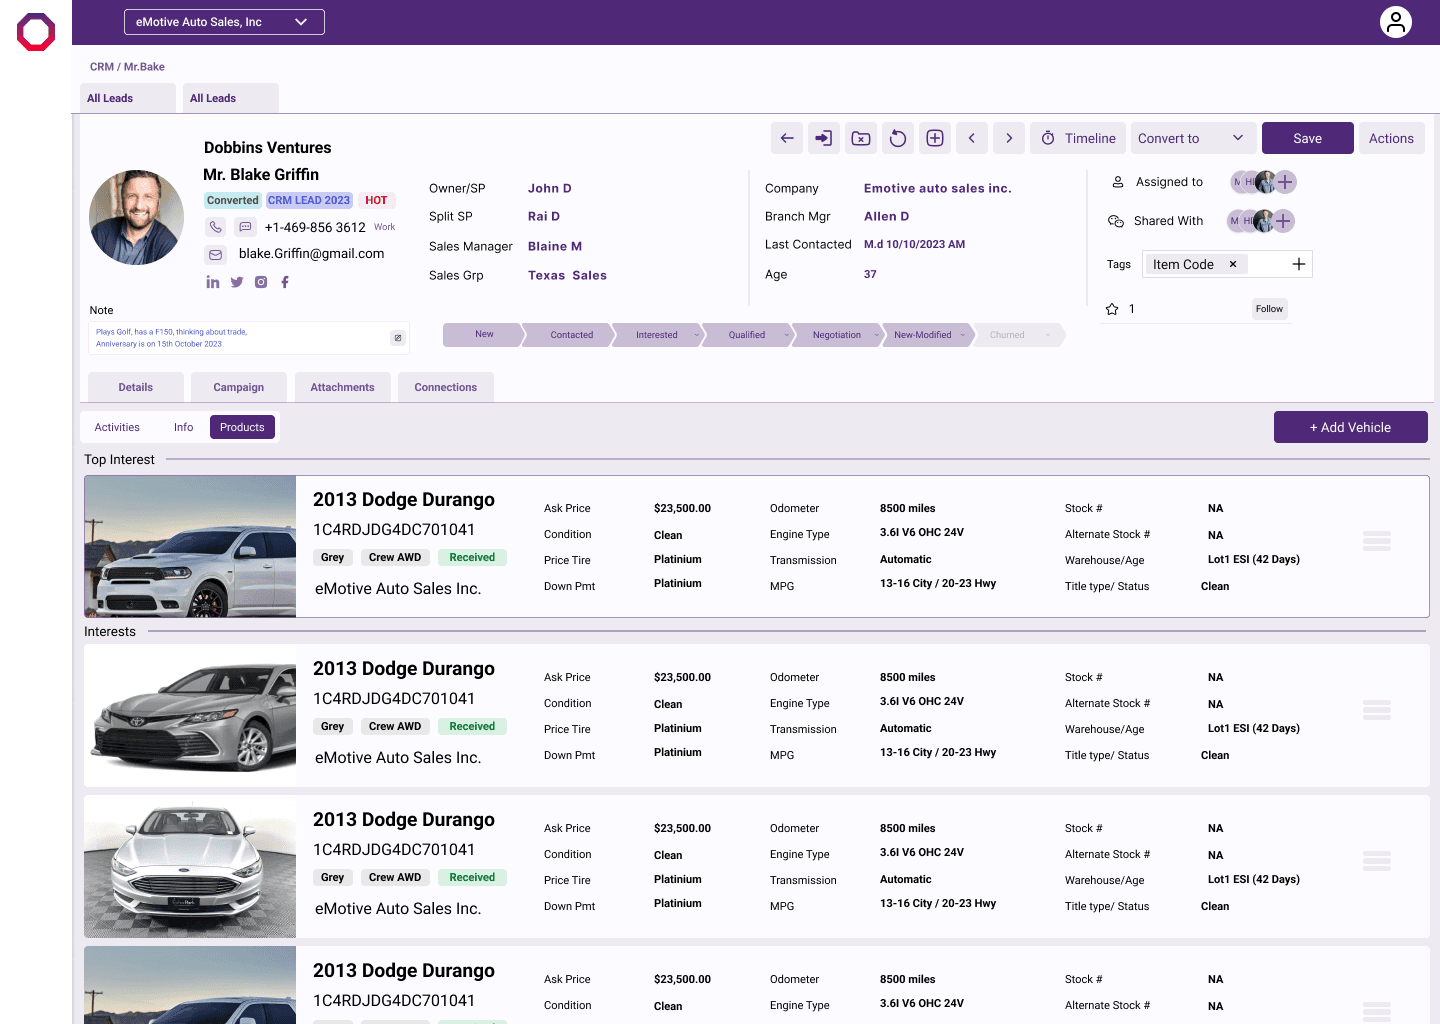Select the Products sub-tab

(242, 427)
